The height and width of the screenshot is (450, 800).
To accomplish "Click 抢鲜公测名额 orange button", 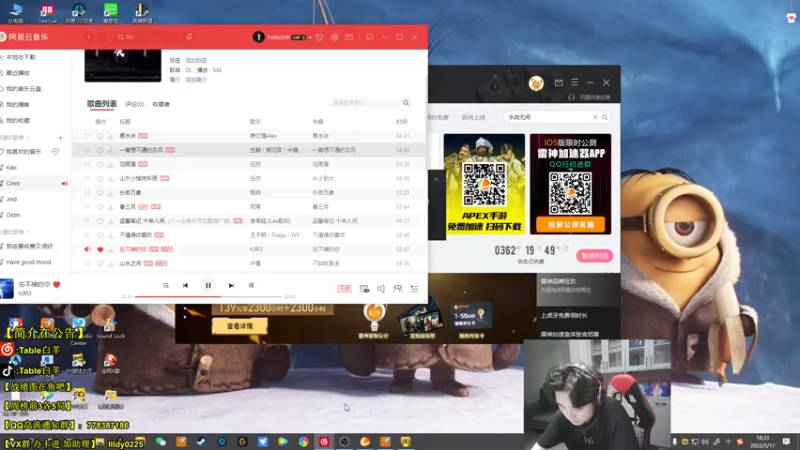I will 570,225.
